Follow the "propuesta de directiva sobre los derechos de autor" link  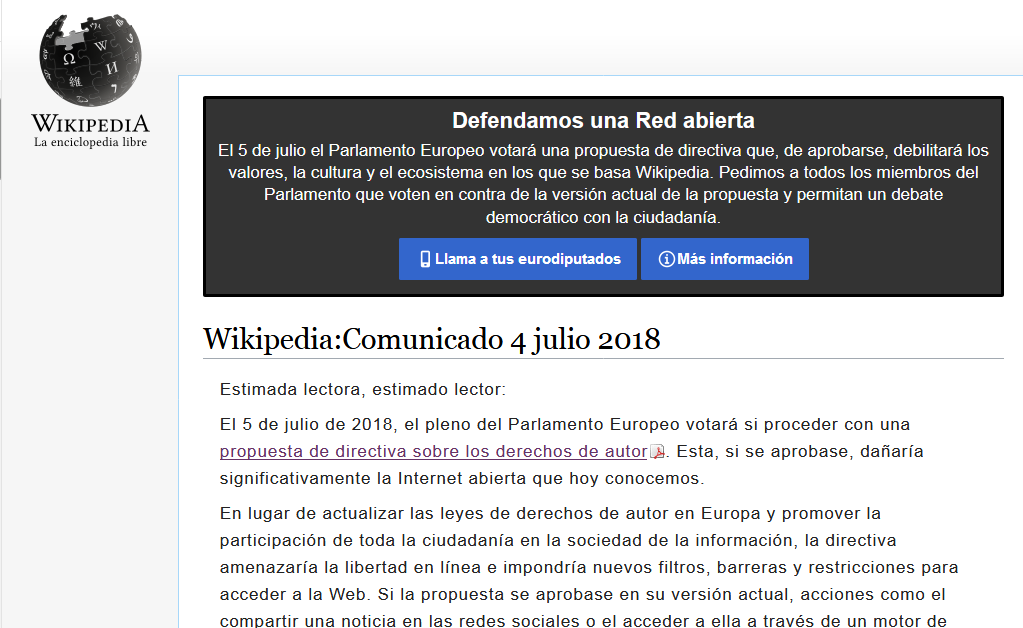point(433,451)
